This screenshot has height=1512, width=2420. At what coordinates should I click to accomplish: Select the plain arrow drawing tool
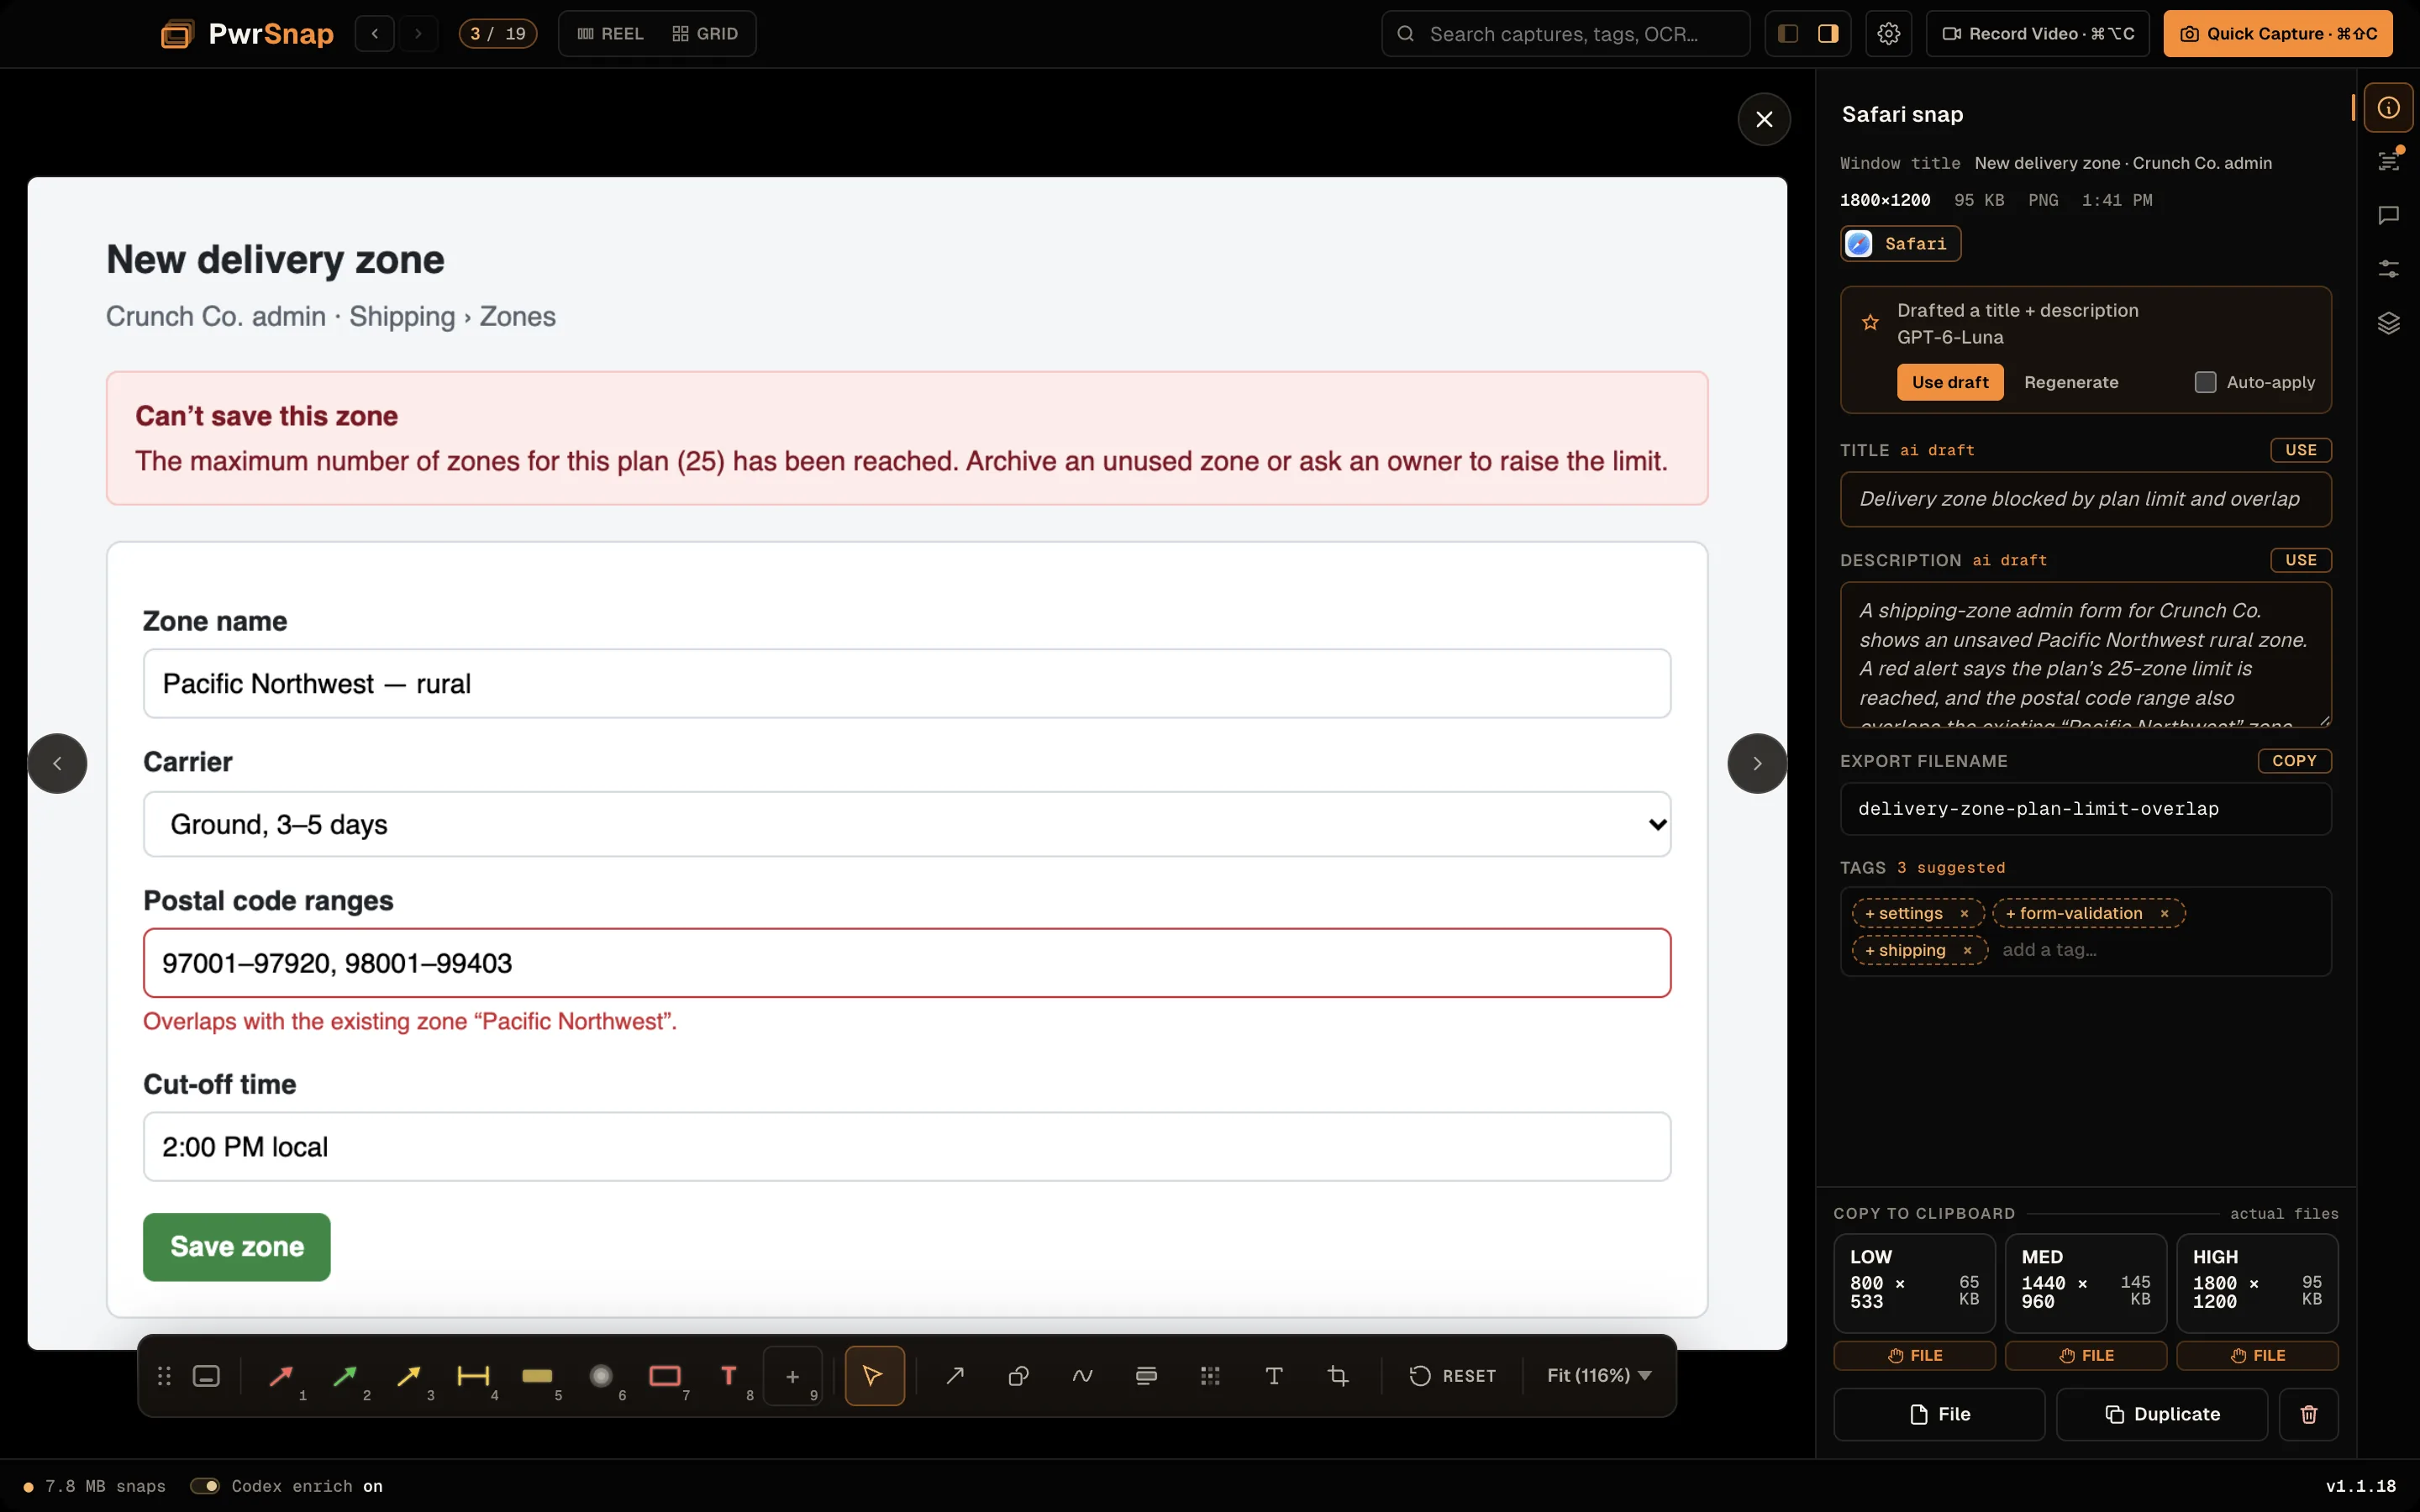pos(955,1376)
